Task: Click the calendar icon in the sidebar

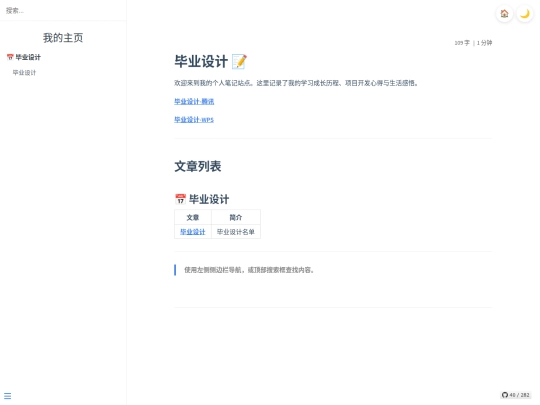Action: pyautogui.click(x=10, y=57)
